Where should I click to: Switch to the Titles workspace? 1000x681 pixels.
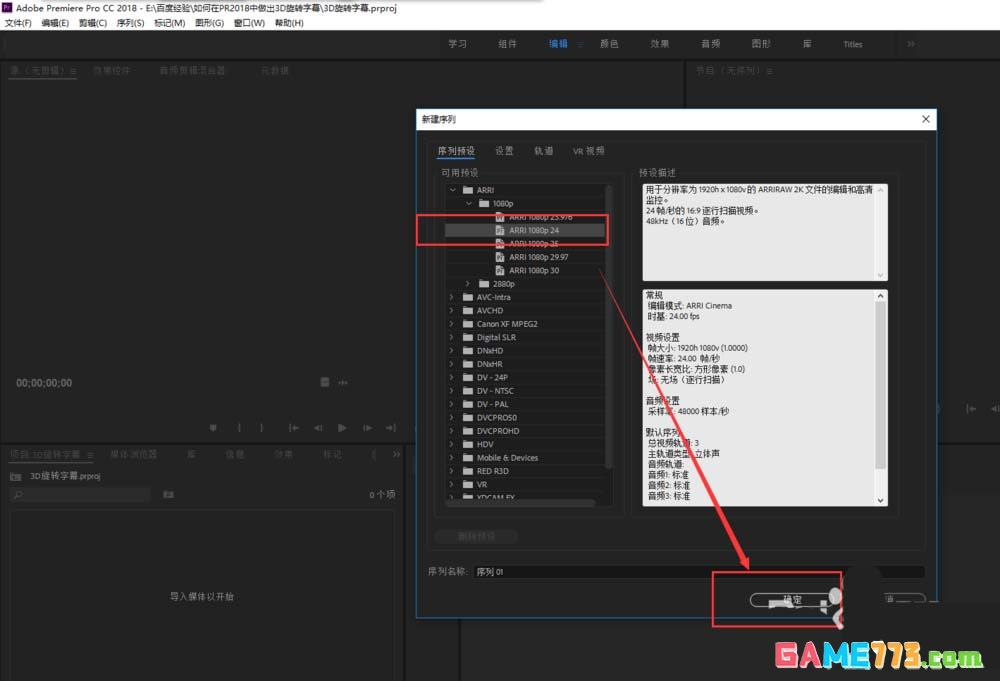tap(853, 44)
